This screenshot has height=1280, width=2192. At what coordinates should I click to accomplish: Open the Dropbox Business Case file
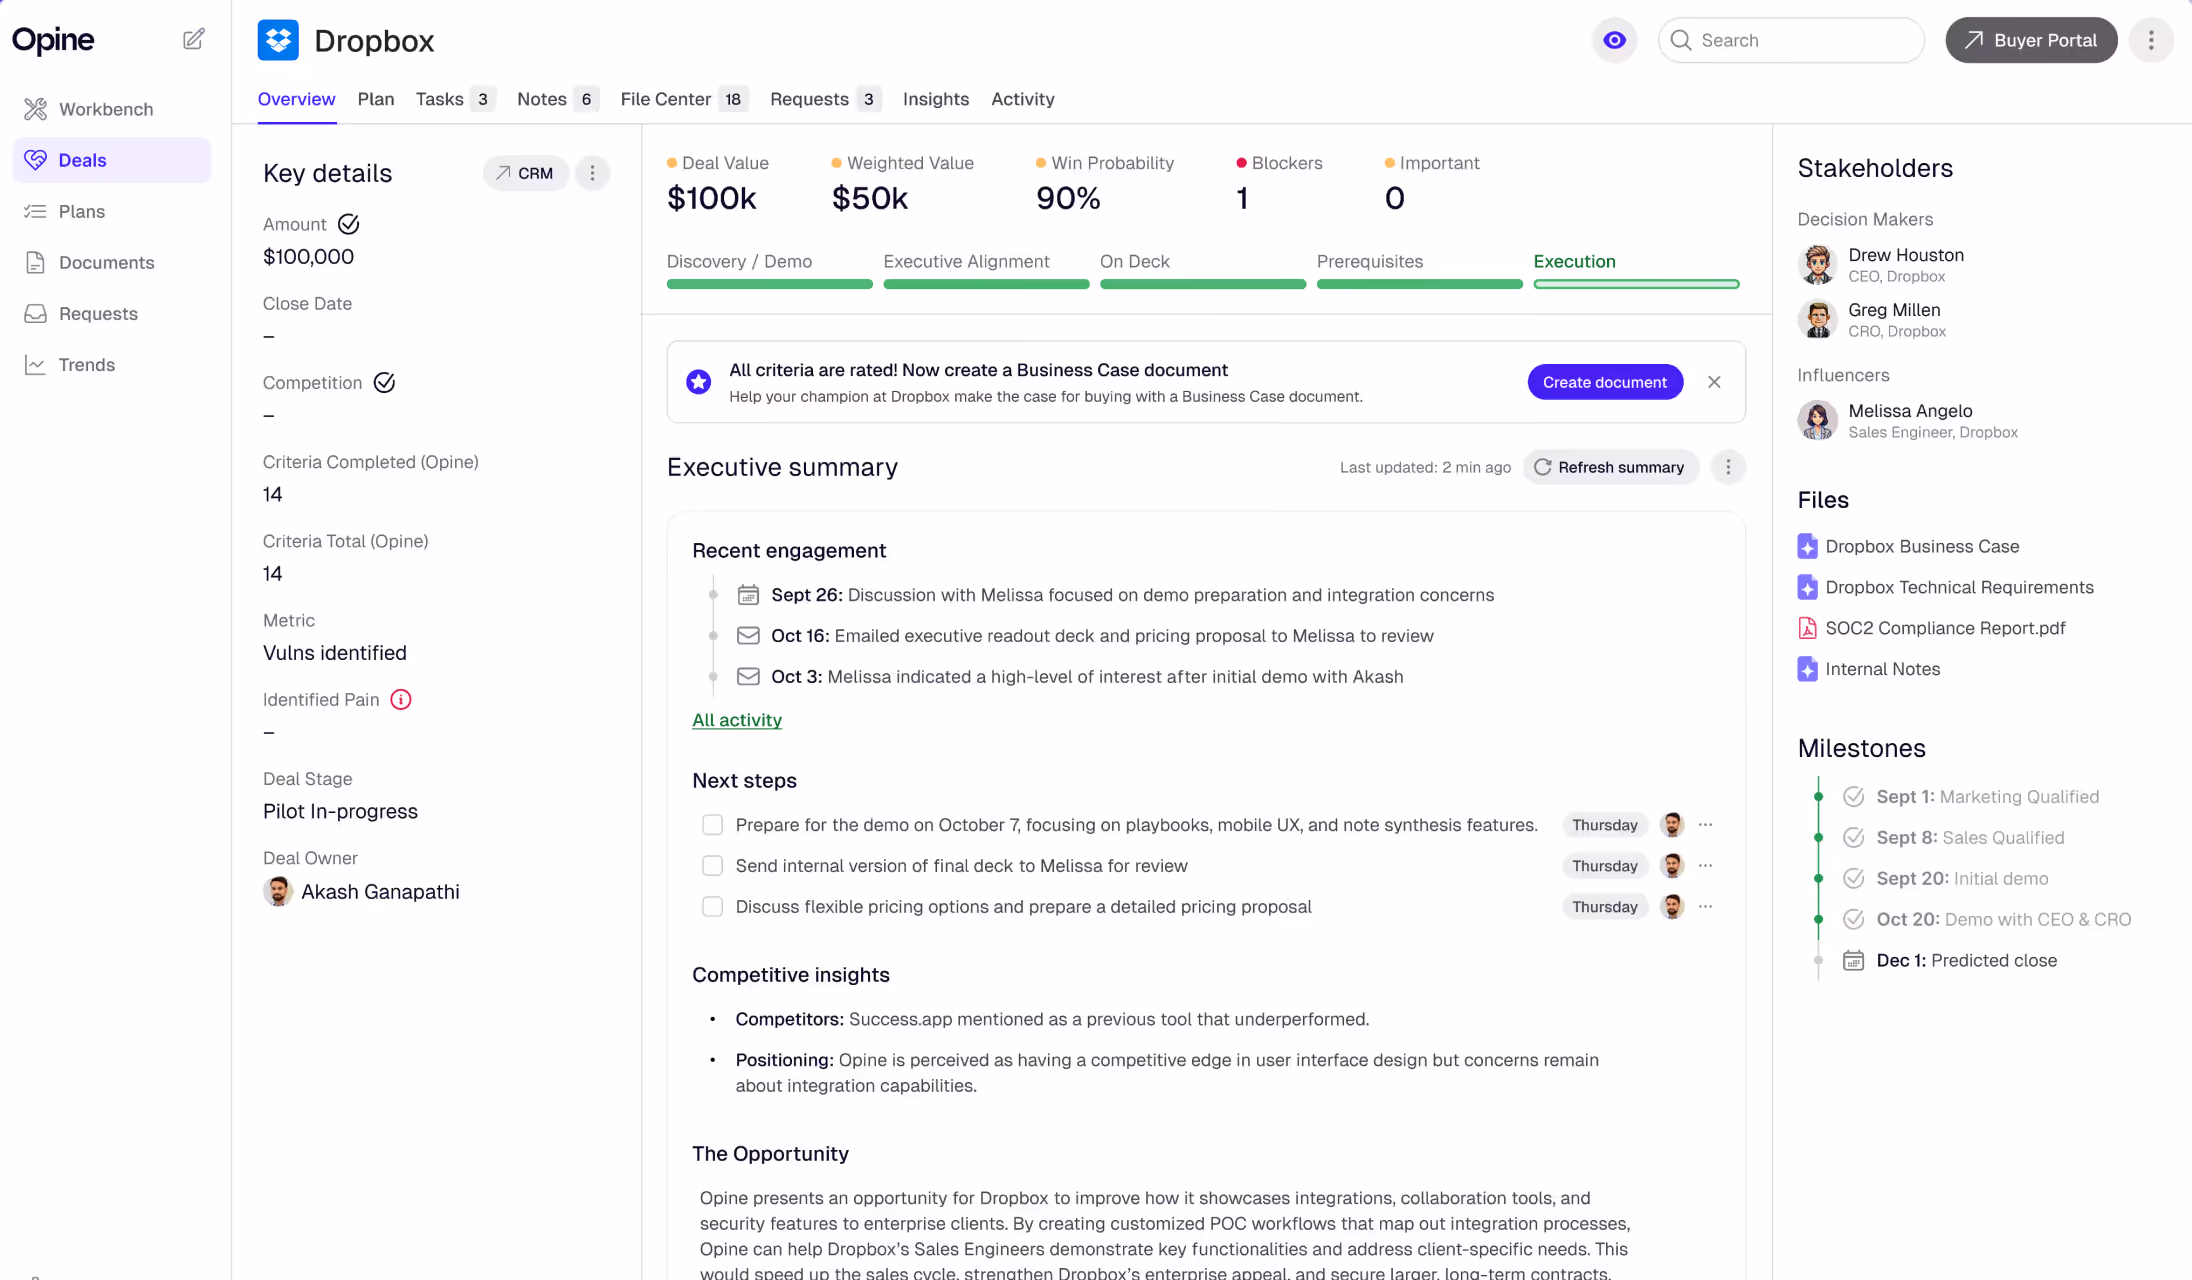pyautogui.click(x=1908, y=546)
